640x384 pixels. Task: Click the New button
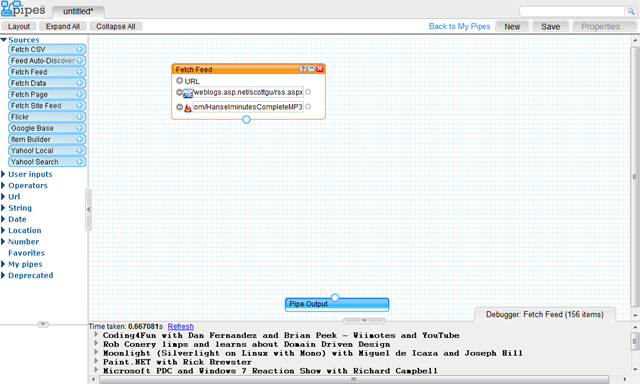tap(512, 27)
